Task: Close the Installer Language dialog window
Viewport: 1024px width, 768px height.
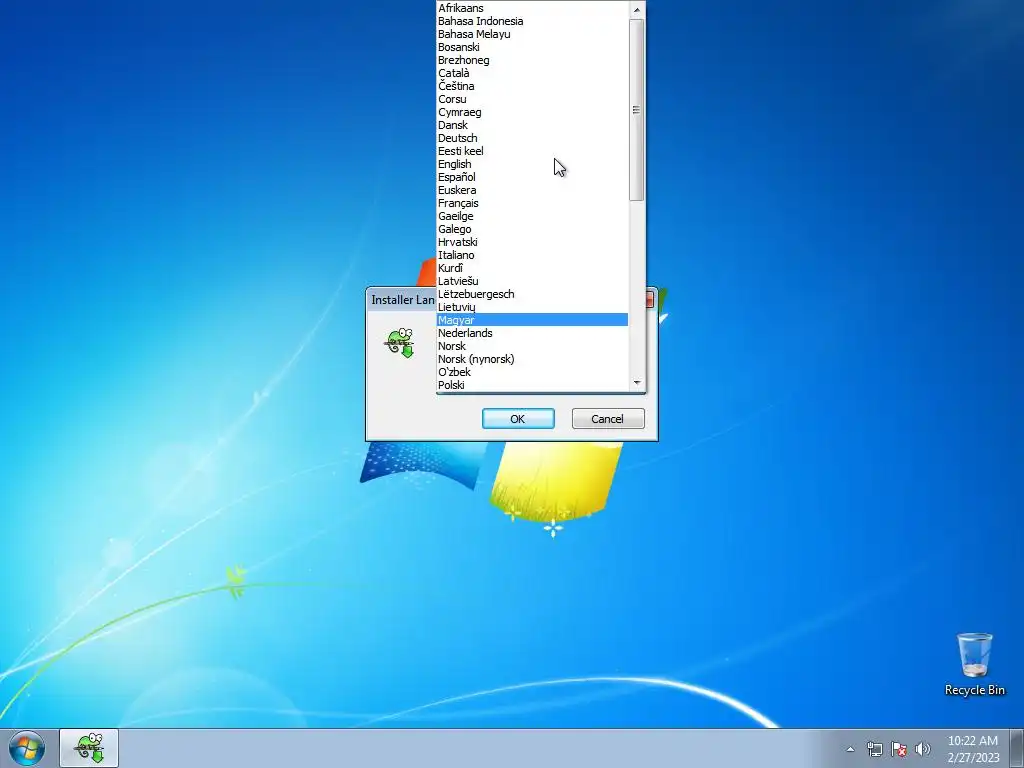Action: (x=649, y=300)
